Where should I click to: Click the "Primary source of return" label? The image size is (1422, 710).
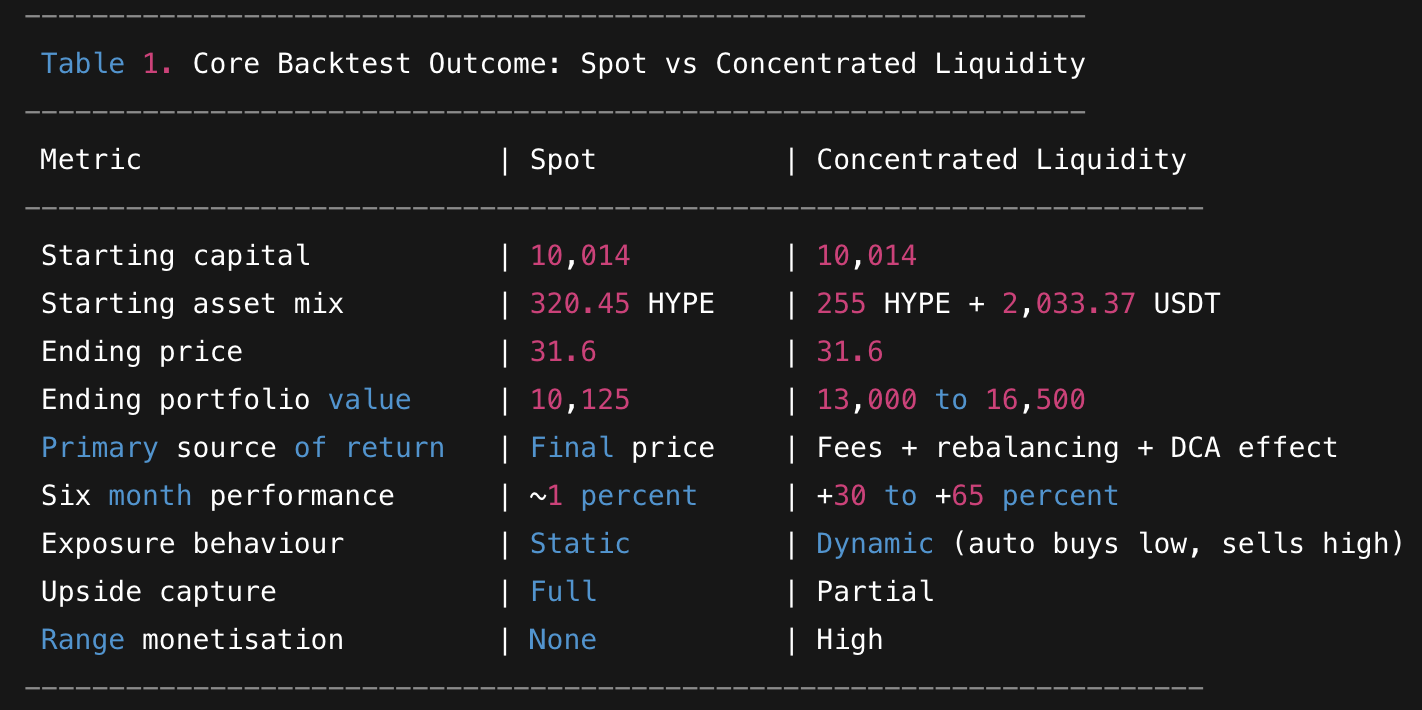click(x=242, y=448)
